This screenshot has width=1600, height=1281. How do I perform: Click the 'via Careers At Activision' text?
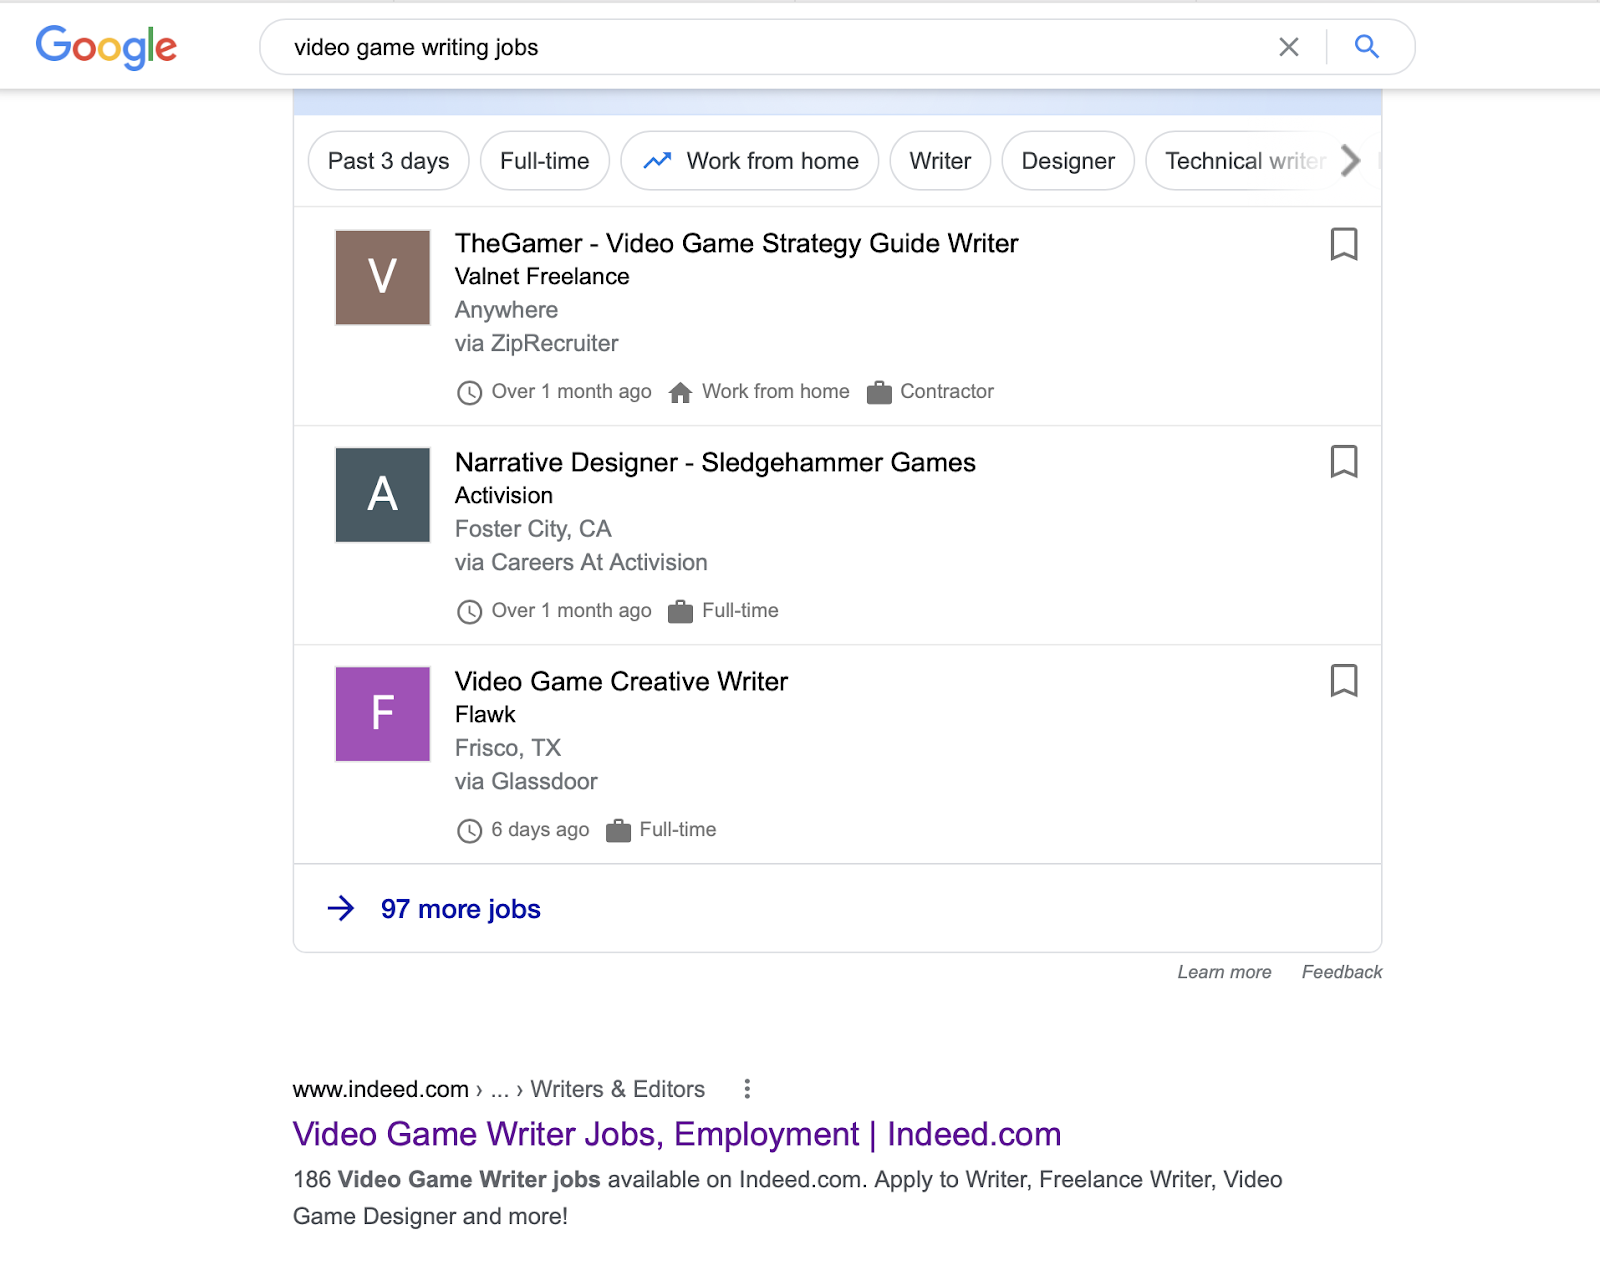pyautogui.click(x=581, y=562)
